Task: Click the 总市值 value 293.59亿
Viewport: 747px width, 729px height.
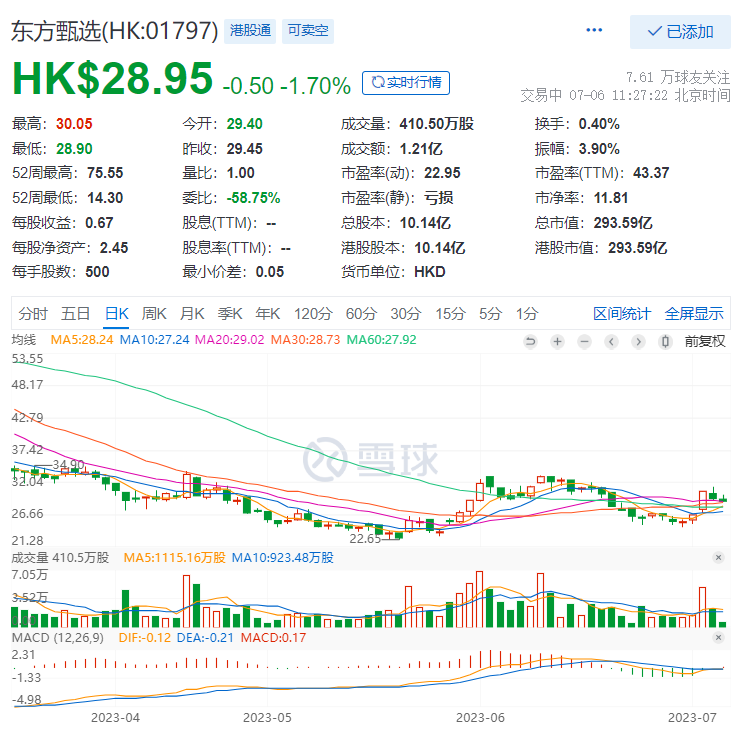Action: tap(623, 223)
